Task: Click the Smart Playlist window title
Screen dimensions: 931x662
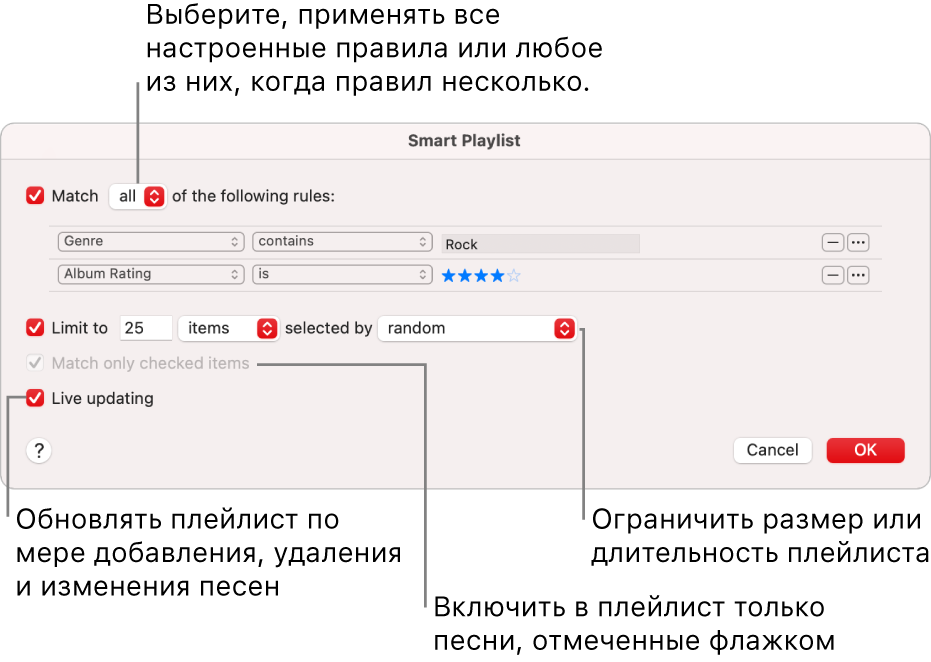Action: point(464,141)
